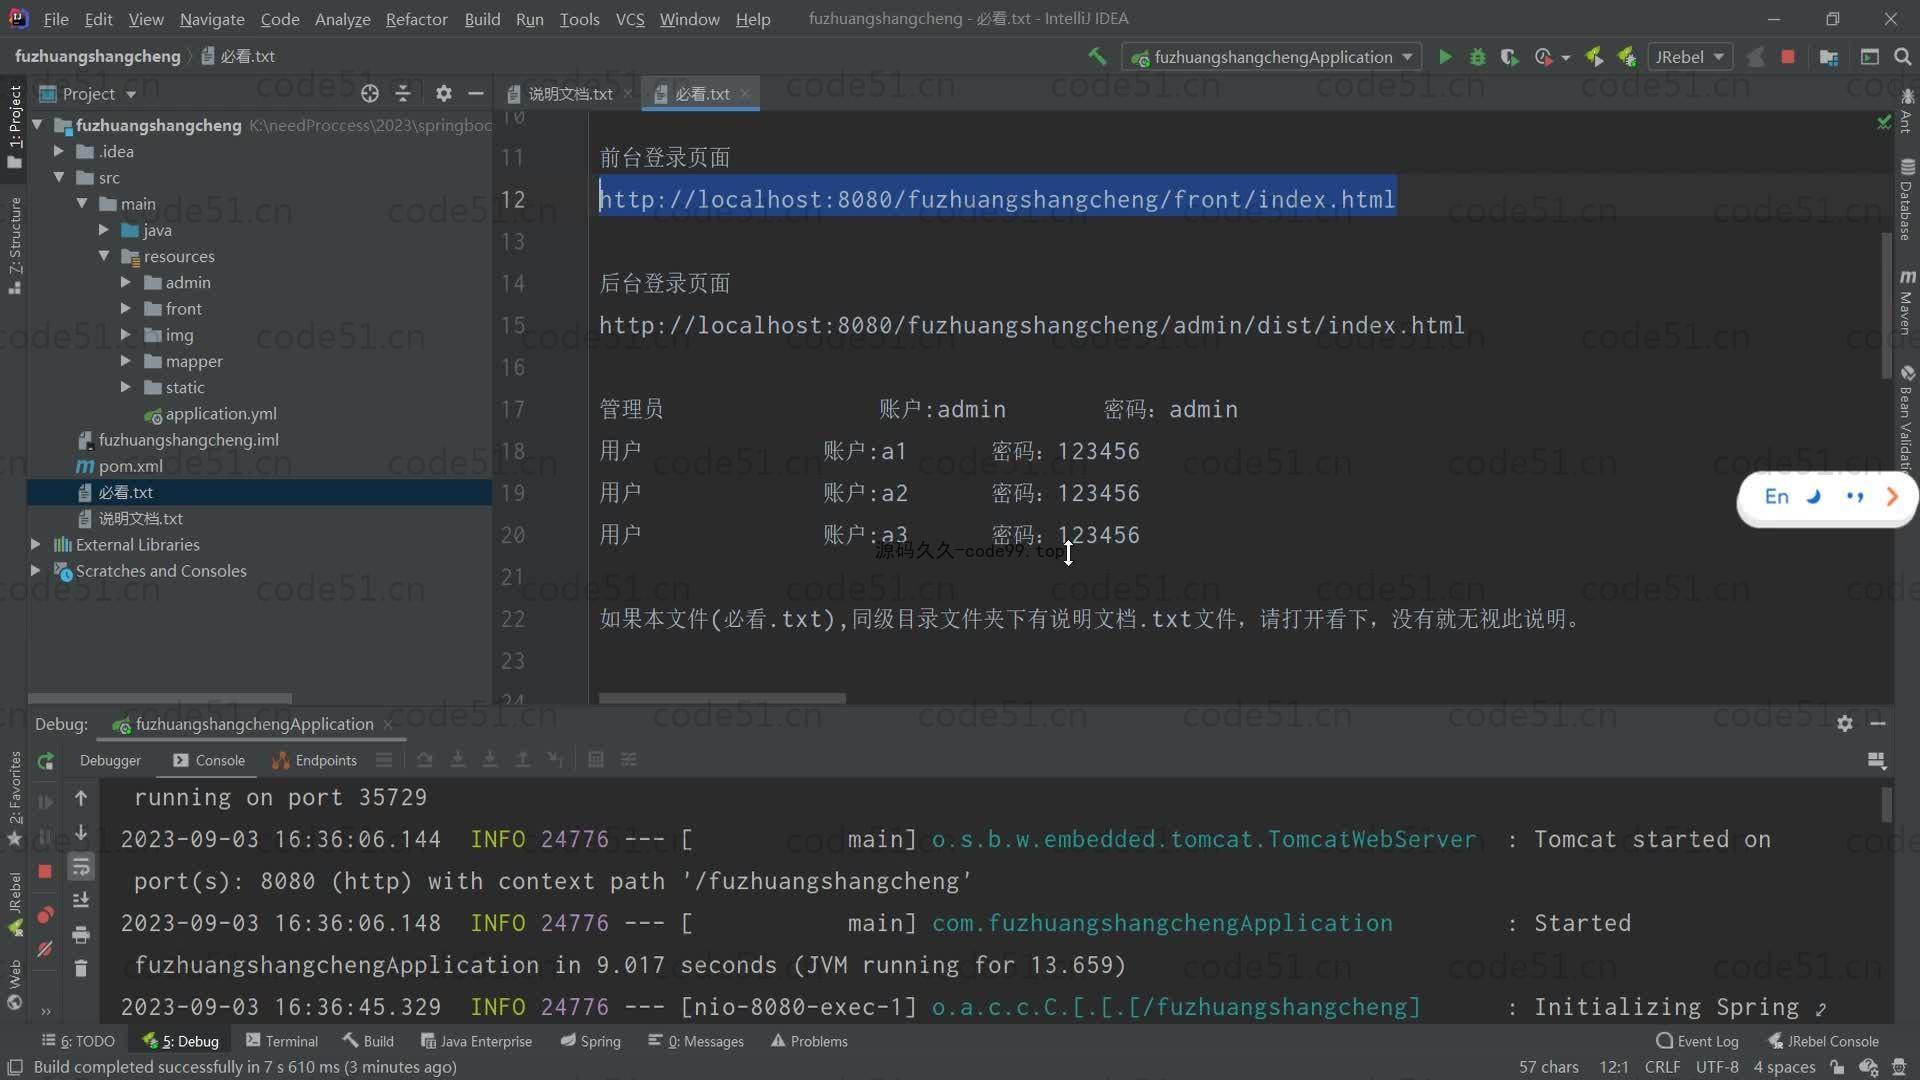
Task: Click Step Over icon in debugger toolbar
Action: [x=425, y=760]
